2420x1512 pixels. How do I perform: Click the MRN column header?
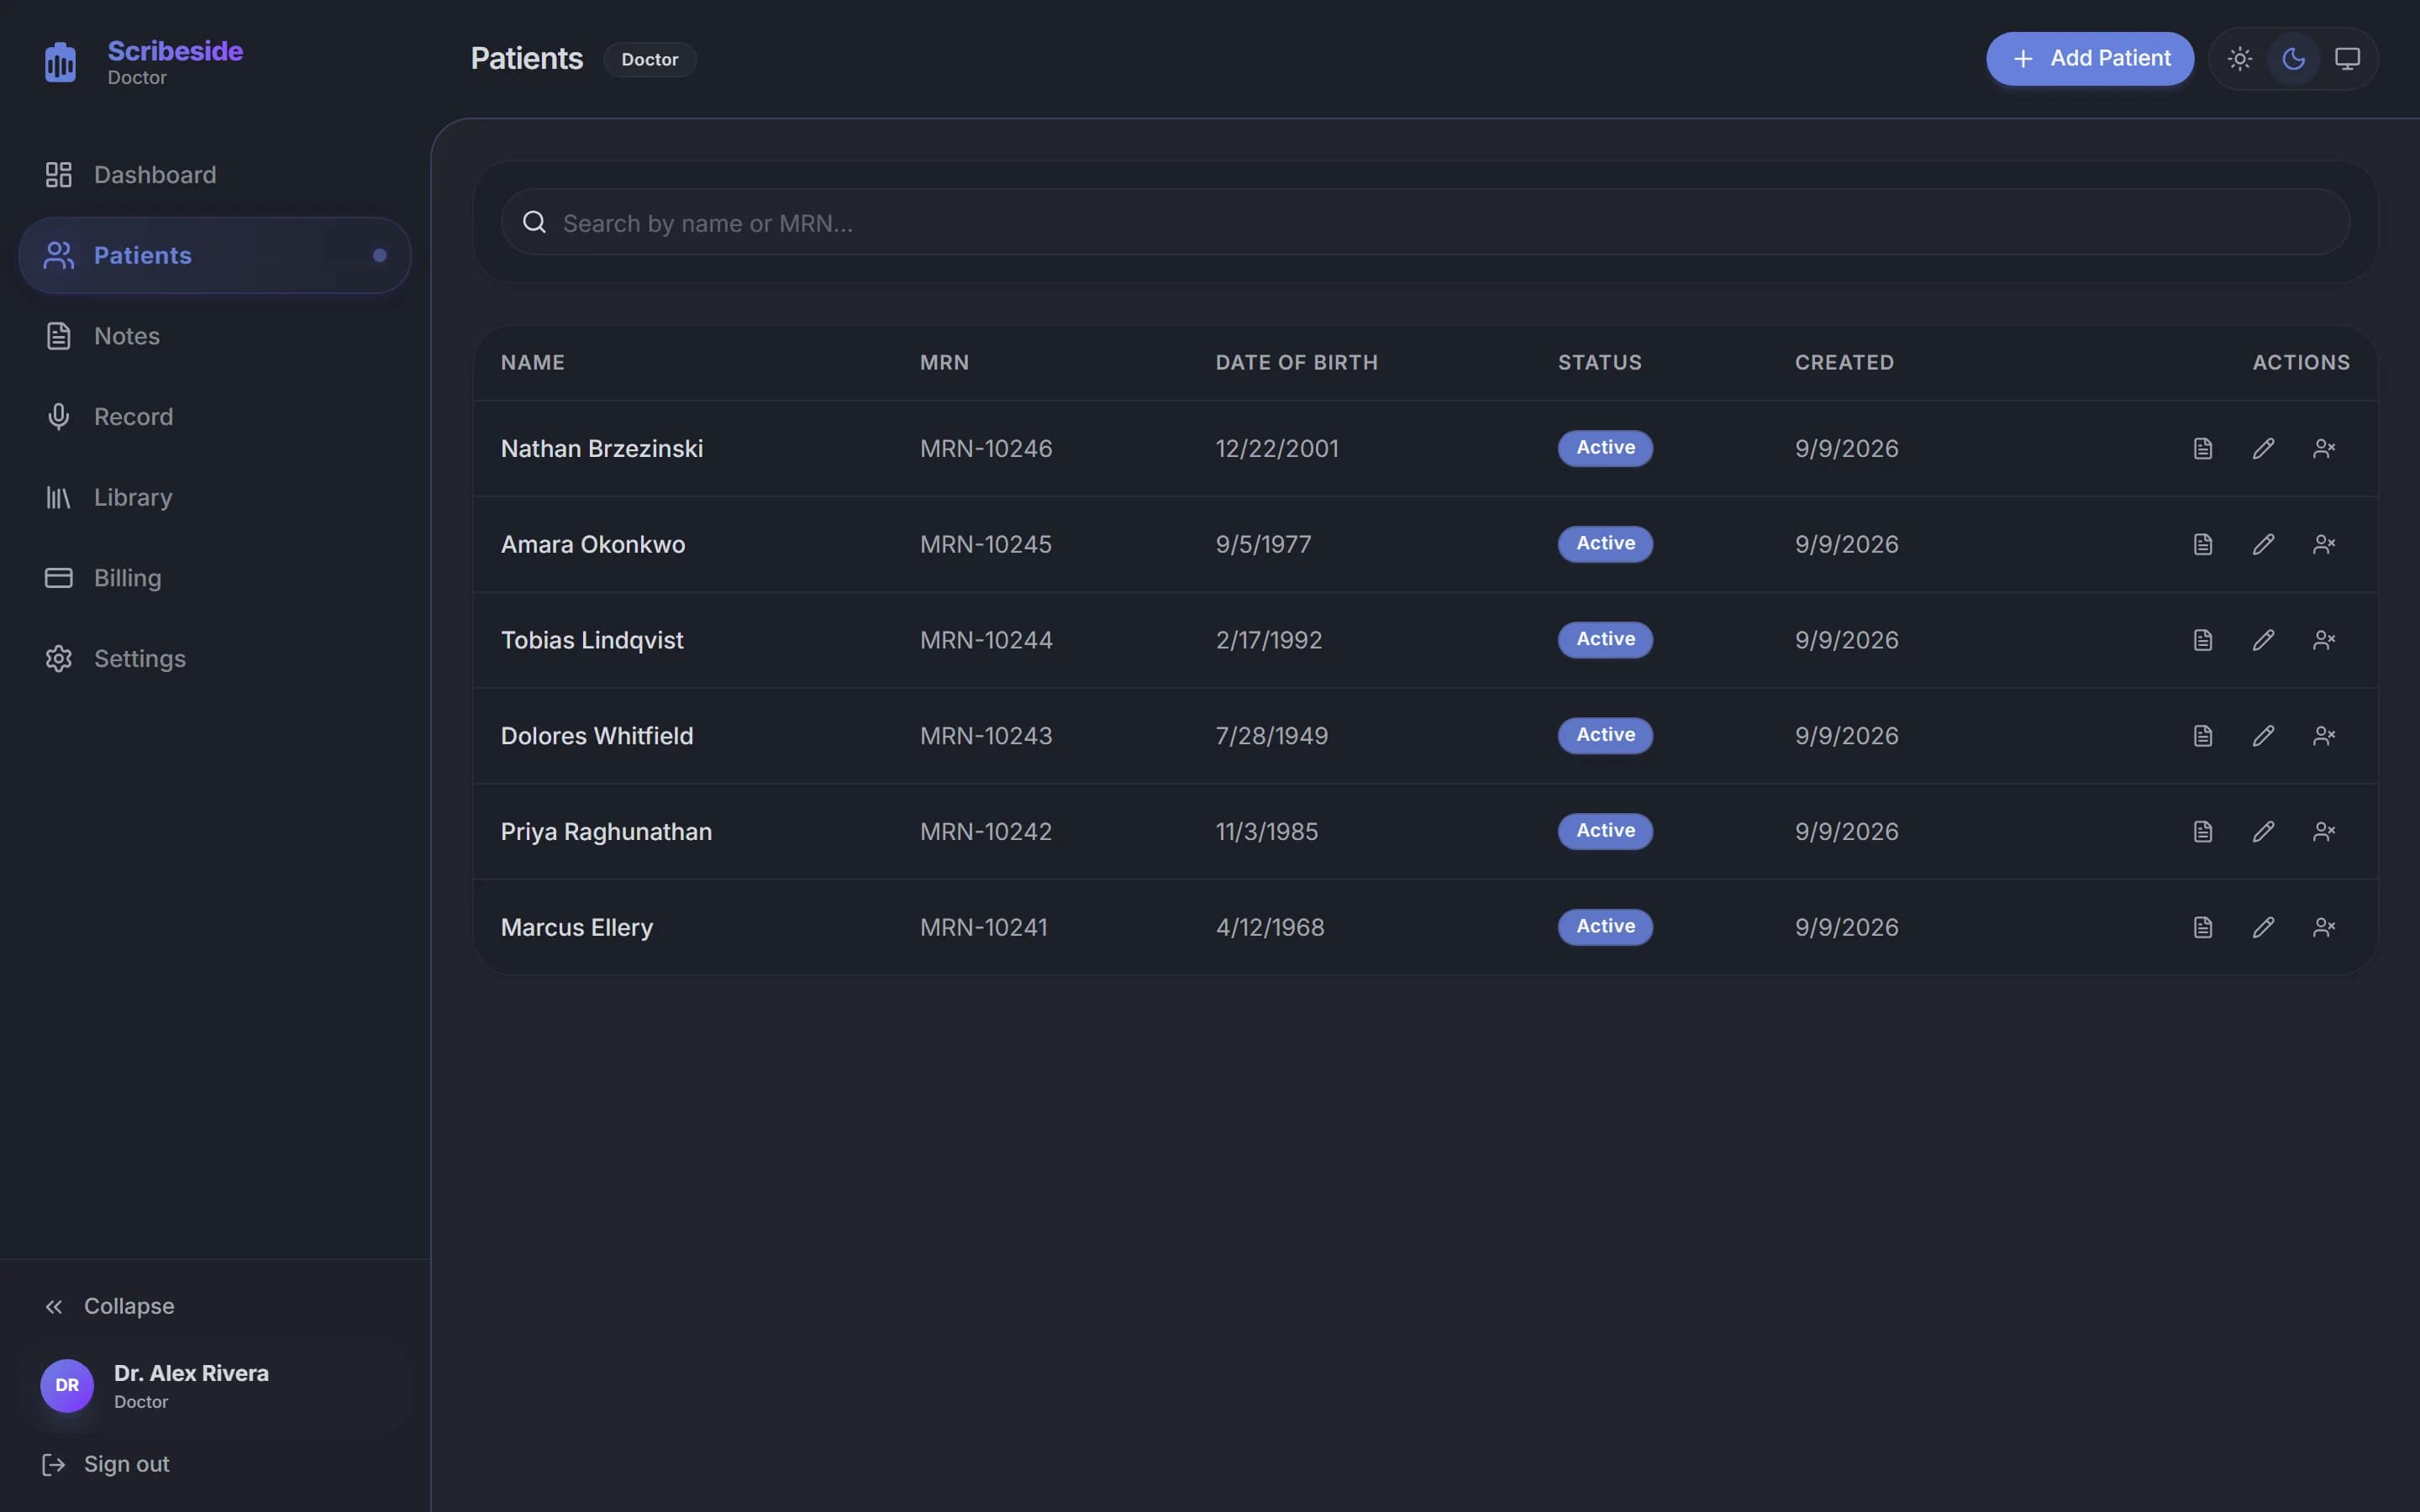pyautogui.click(x=945, y=362)
